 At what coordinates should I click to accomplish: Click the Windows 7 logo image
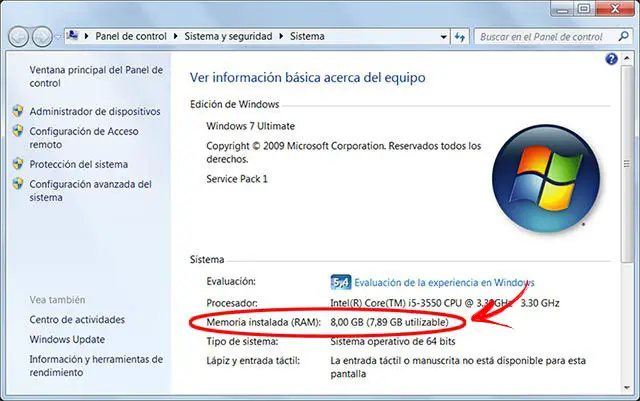[x=546, y=178]
